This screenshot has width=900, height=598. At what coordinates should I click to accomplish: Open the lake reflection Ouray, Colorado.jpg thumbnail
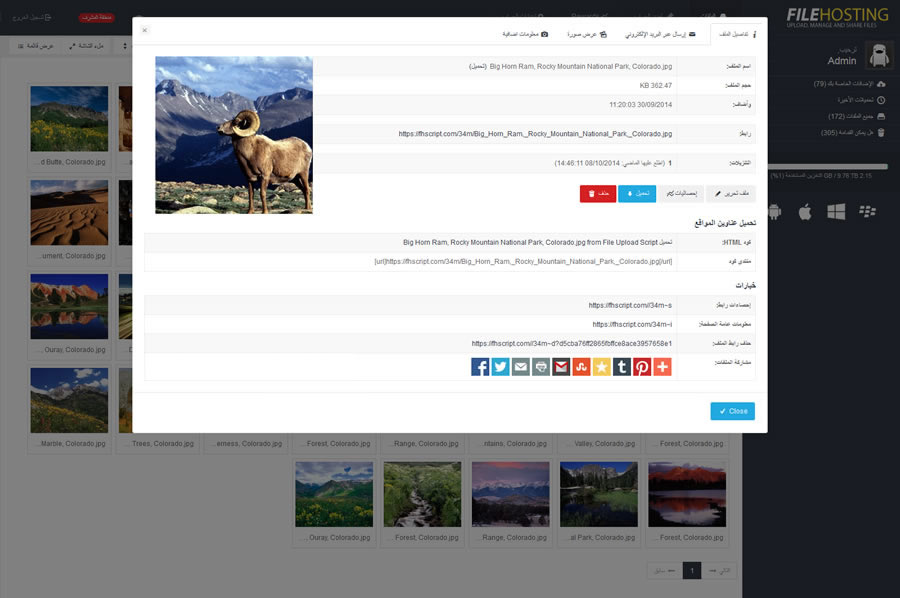point(69,306)
